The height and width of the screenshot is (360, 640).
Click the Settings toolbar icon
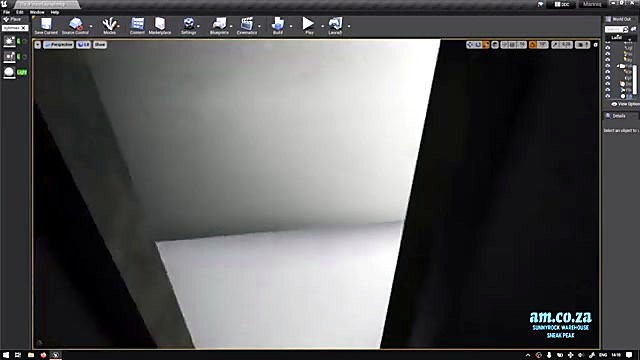(189, 25)
